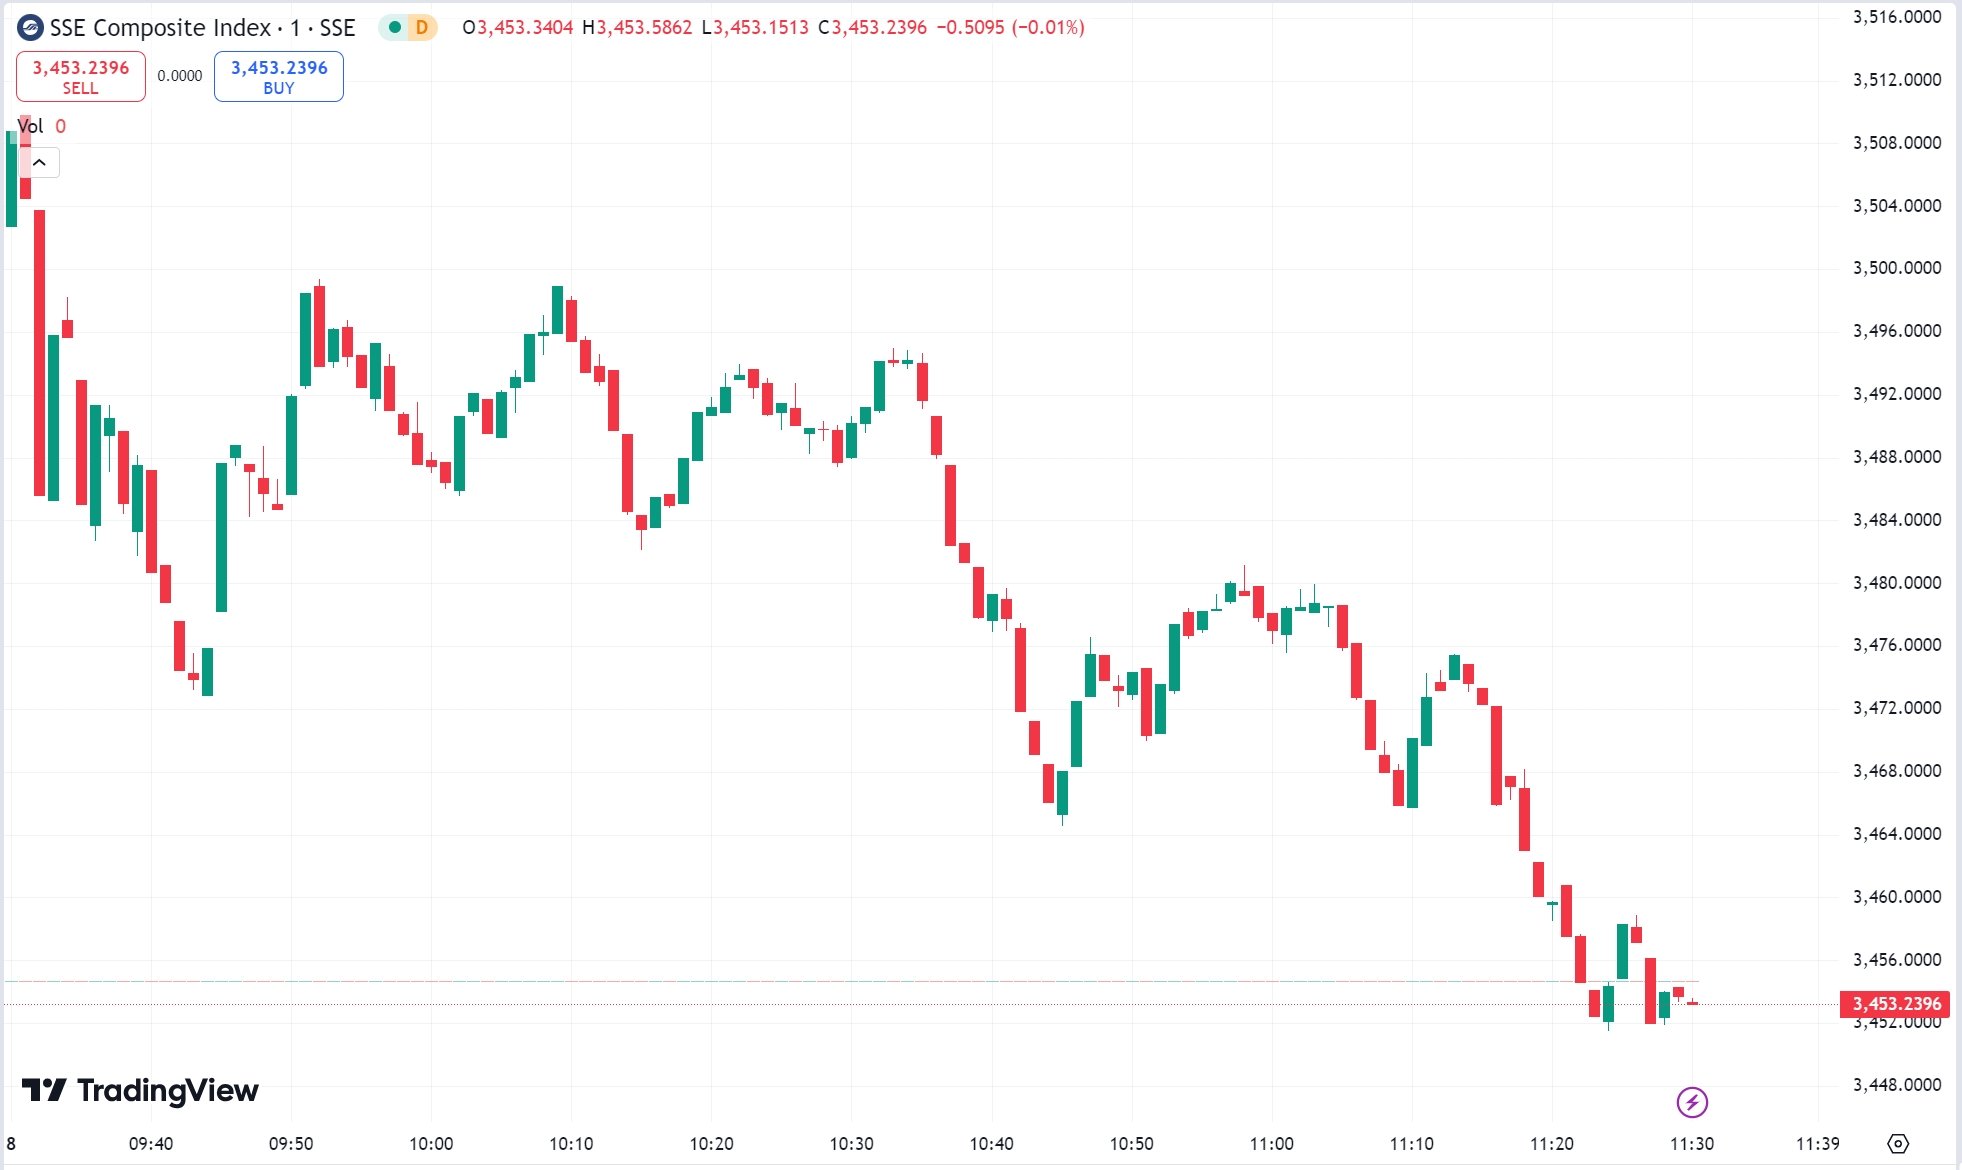The width and height of the screenshot is (1962, 1170).
Task: Click the 11:39 time axis label
Action: [x=1817, y=1143]
